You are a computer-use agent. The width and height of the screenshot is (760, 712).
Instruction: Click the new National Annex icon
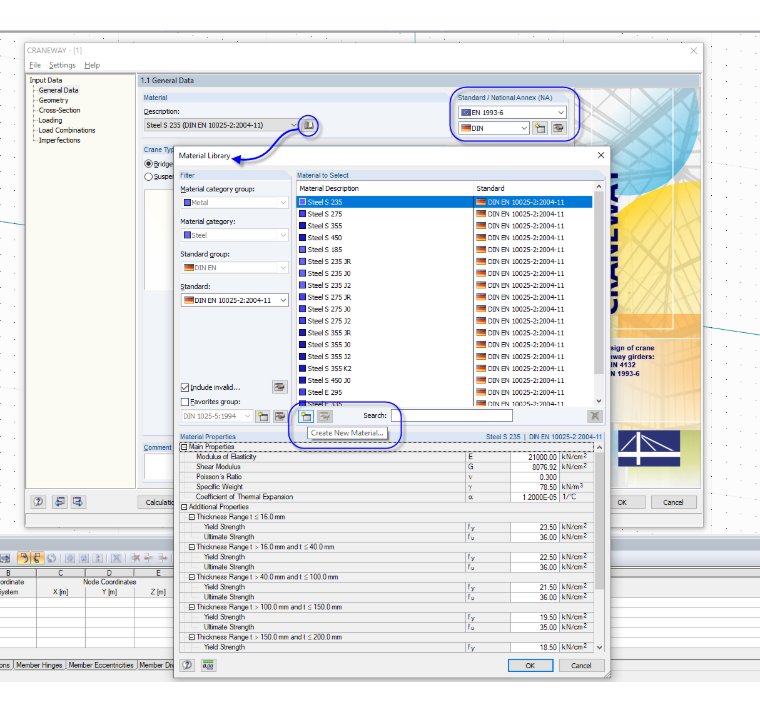pos(540,128)
